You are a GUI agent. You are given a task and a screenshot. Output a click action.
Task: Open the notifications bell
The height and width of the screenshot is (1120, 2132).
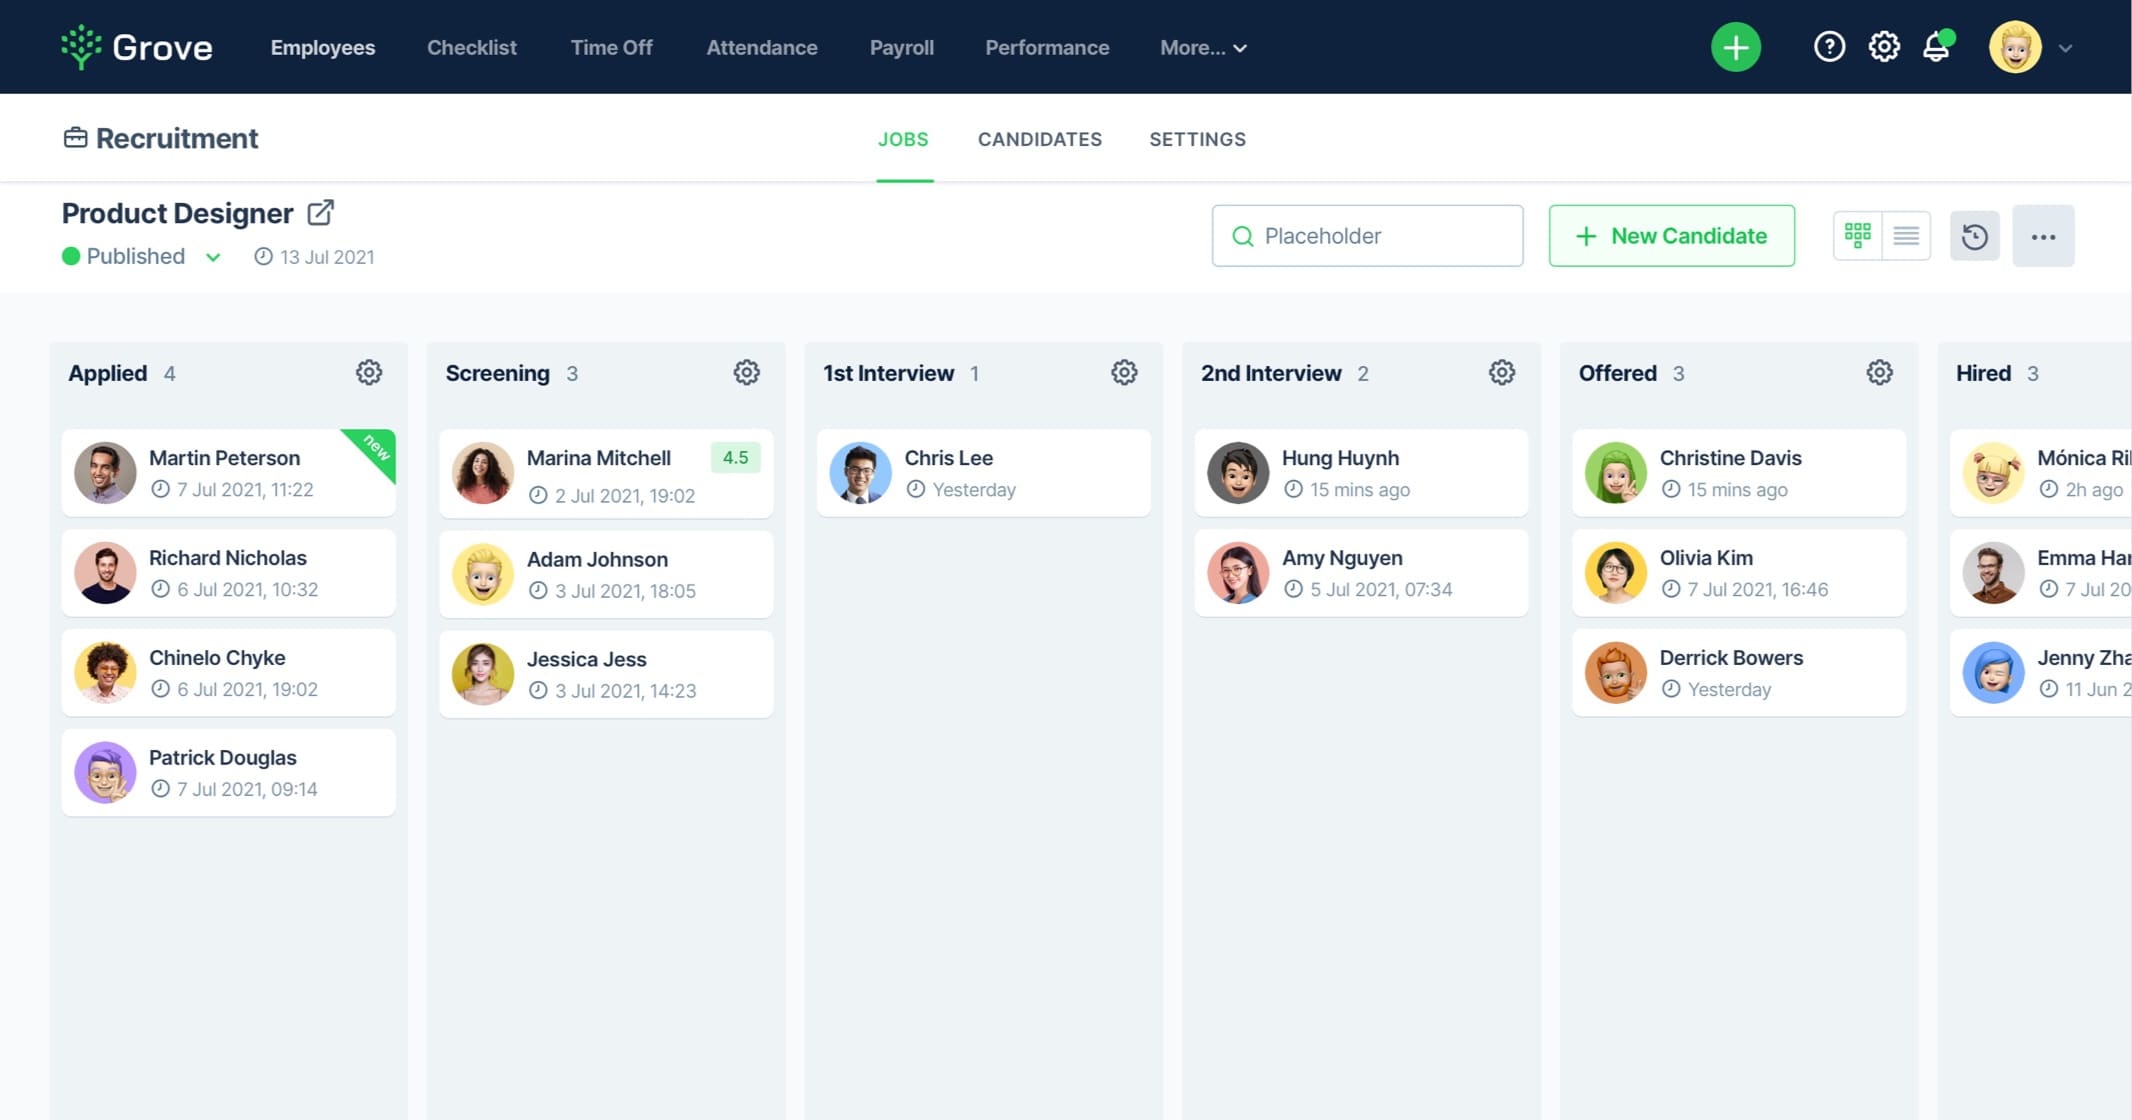pyautogui.click(x=1937, y=47)
